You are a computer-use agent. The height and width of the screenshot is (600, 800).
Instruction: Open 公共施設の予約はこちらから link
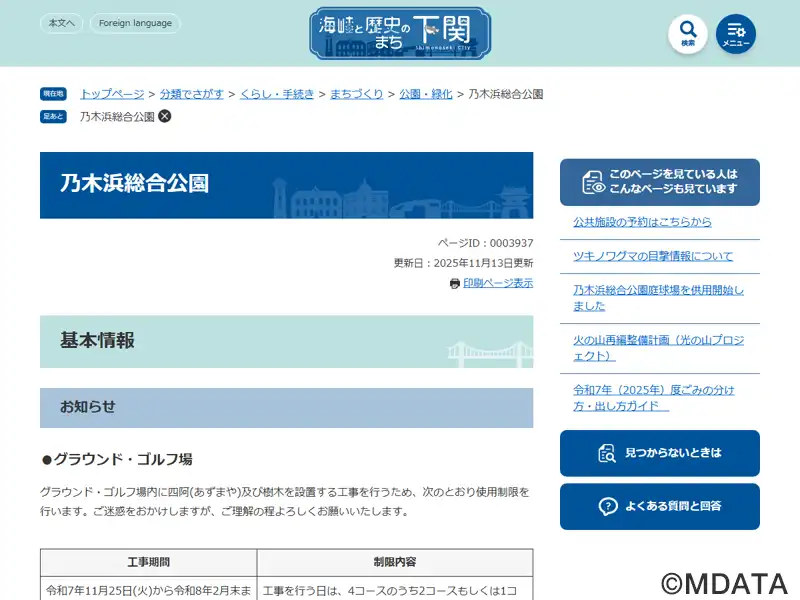642,222
